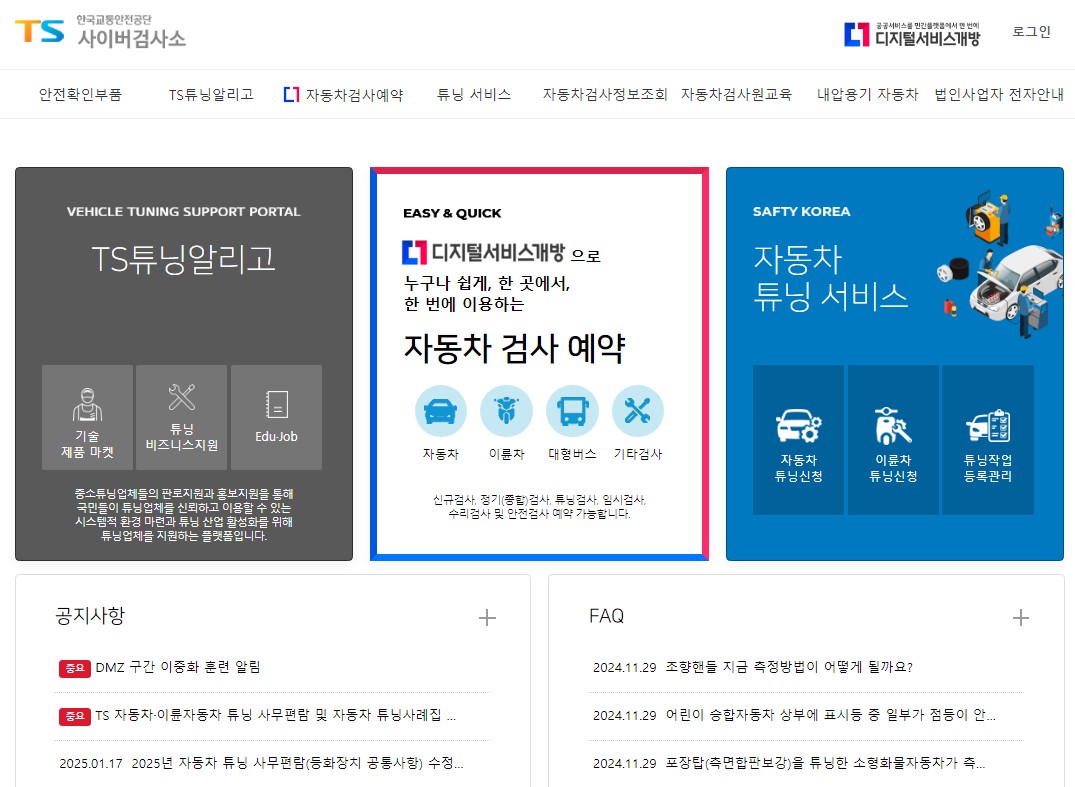Expand the FAQ section with the plus
Screen dimensions: 1075x787
(1021, 618)
